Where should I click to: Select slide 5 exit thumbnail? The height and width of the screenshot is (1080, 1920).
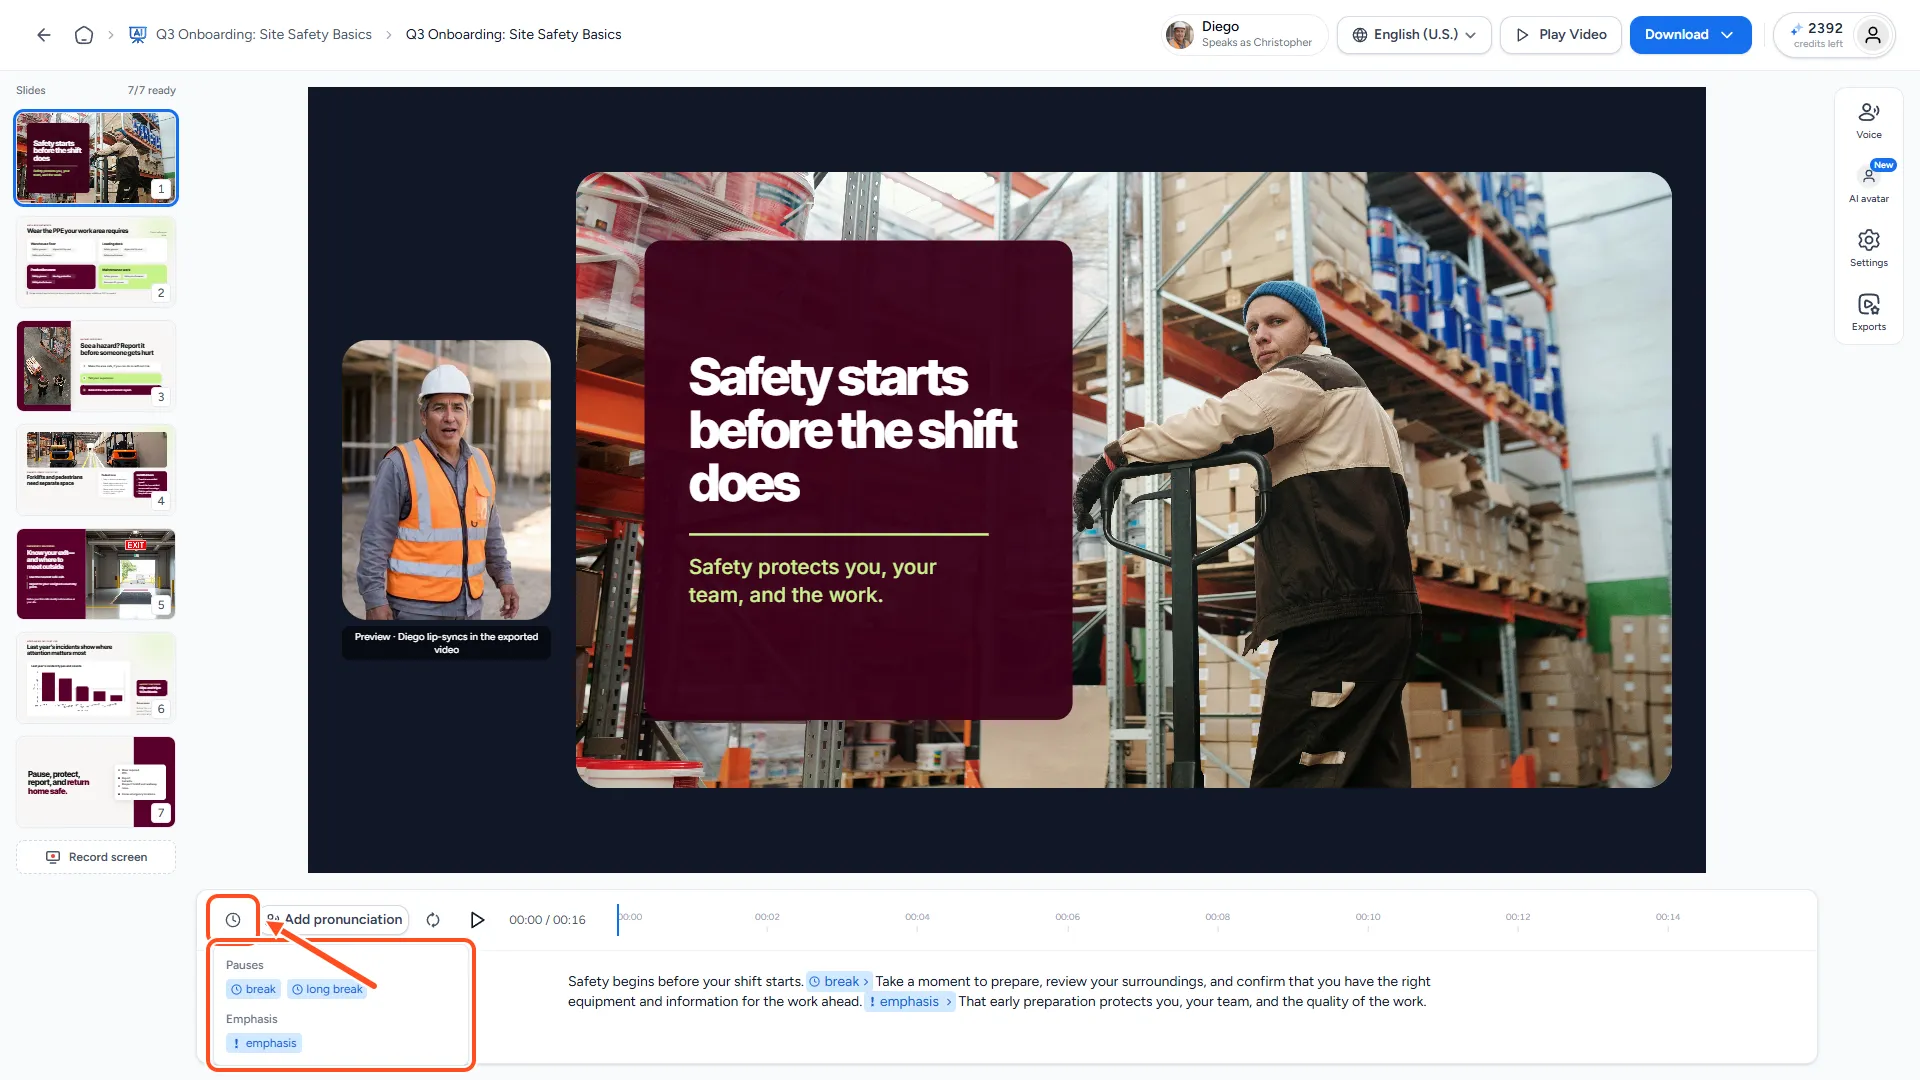pos(96,574)
